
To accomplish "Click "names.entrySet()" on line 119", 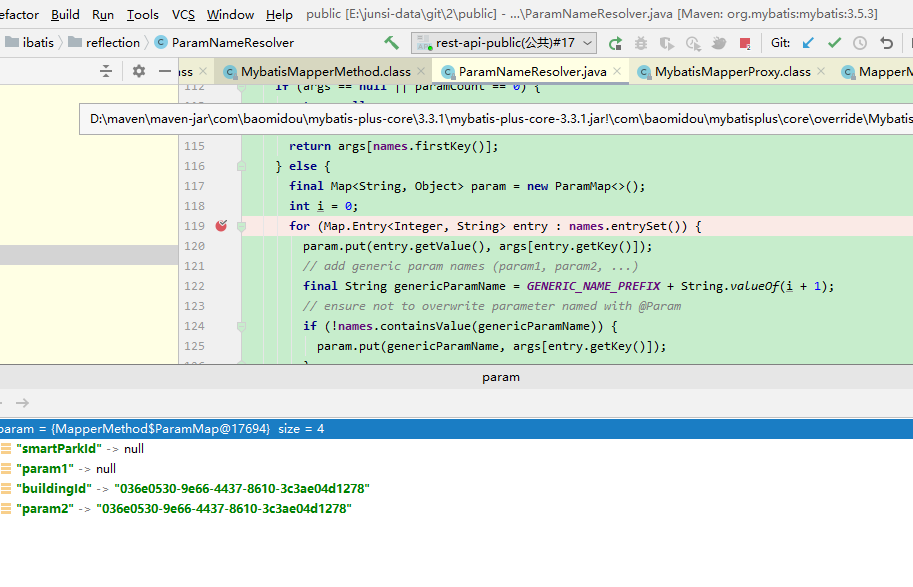I will click(628, 226).
